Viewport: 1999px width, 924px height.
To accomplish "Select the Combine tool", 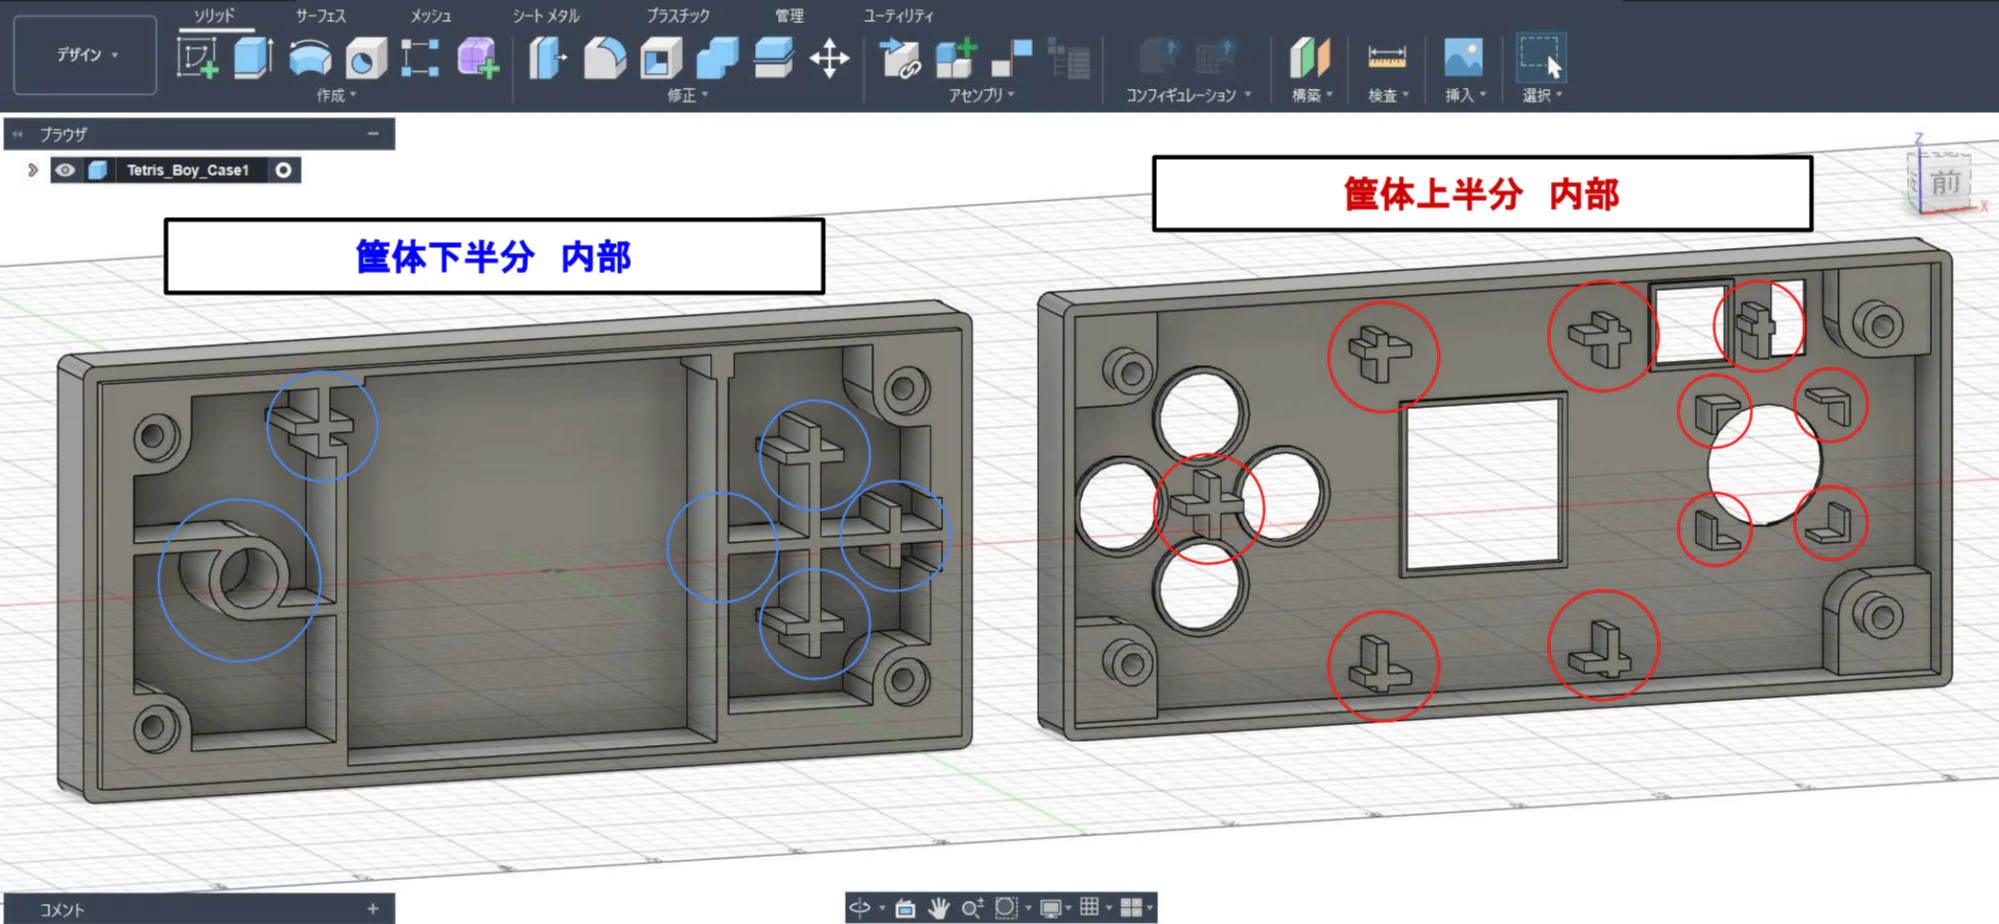I will [x=717, y=58].
